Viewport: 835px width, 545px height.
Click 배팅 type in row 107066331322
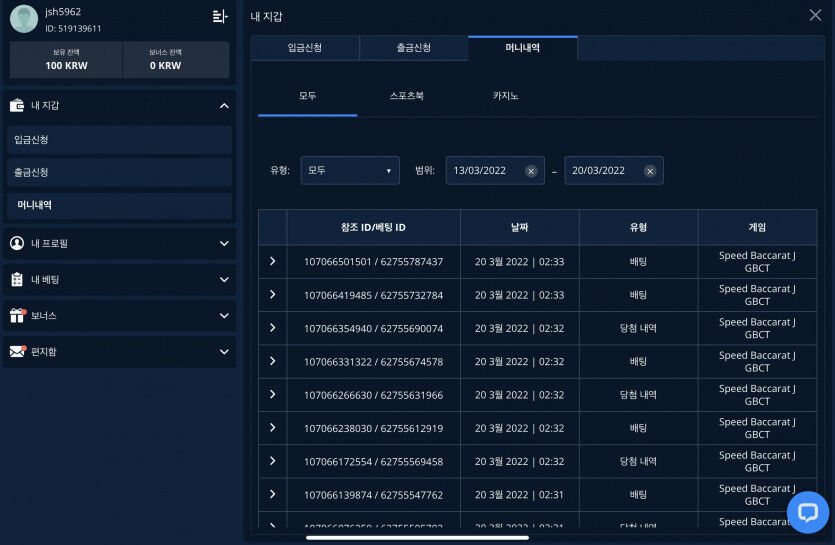pos(638,361)
